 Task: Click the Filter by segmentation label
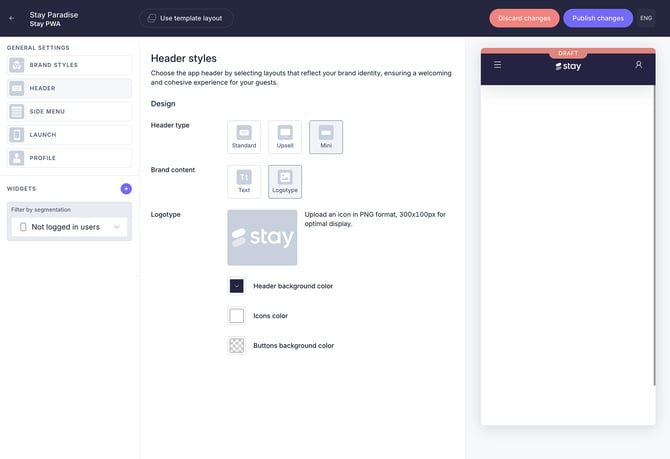click(41, 210)
